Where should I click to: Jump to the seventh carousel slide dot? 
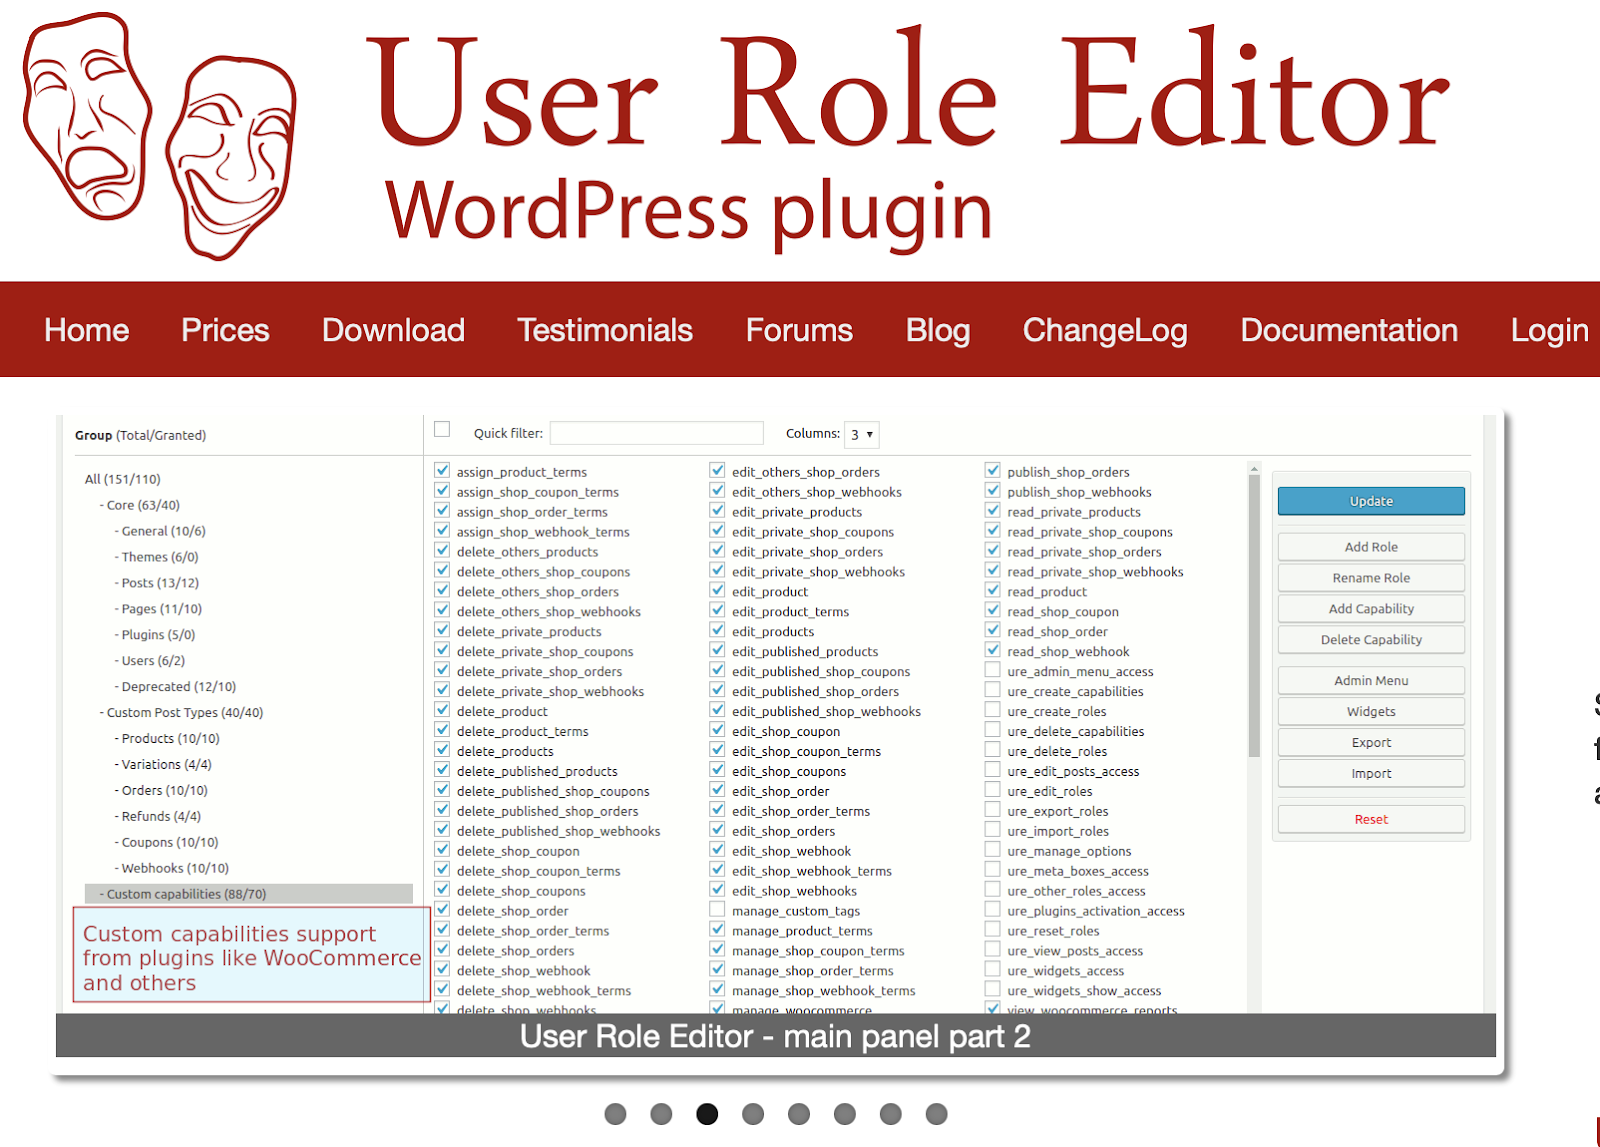(x=891, y=1114)
